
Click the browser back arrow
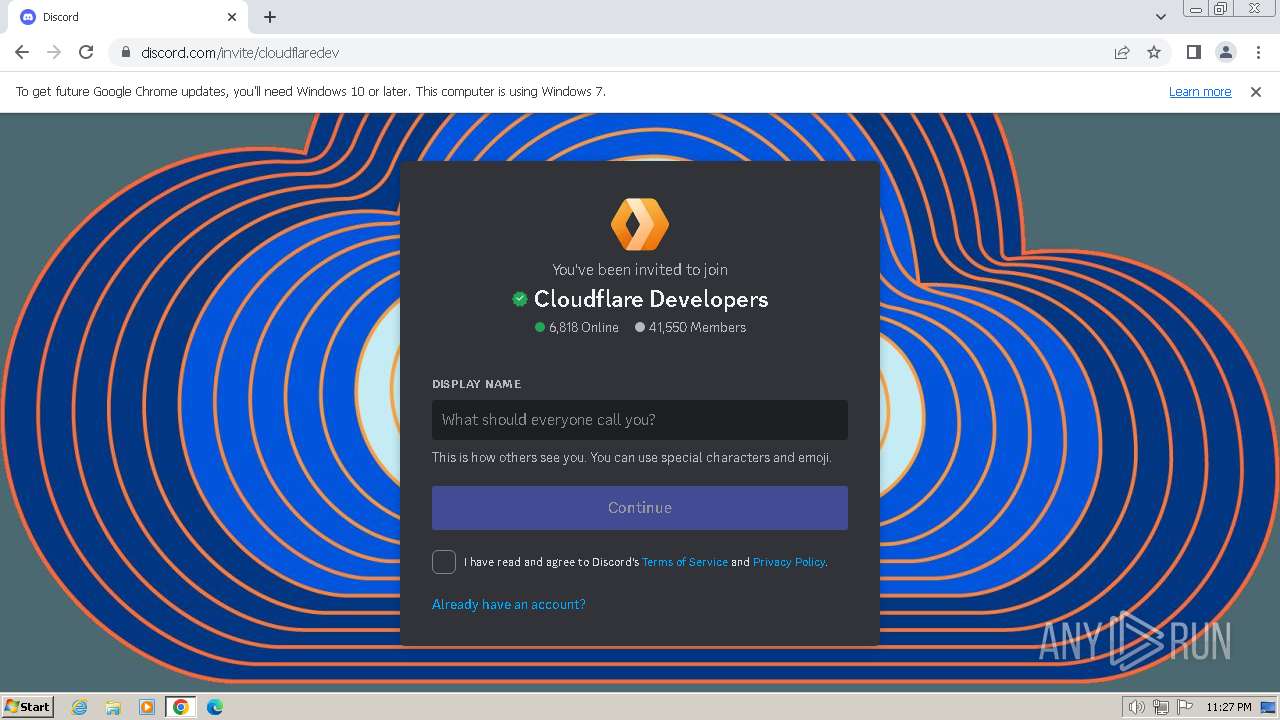[x=22, y=52]
